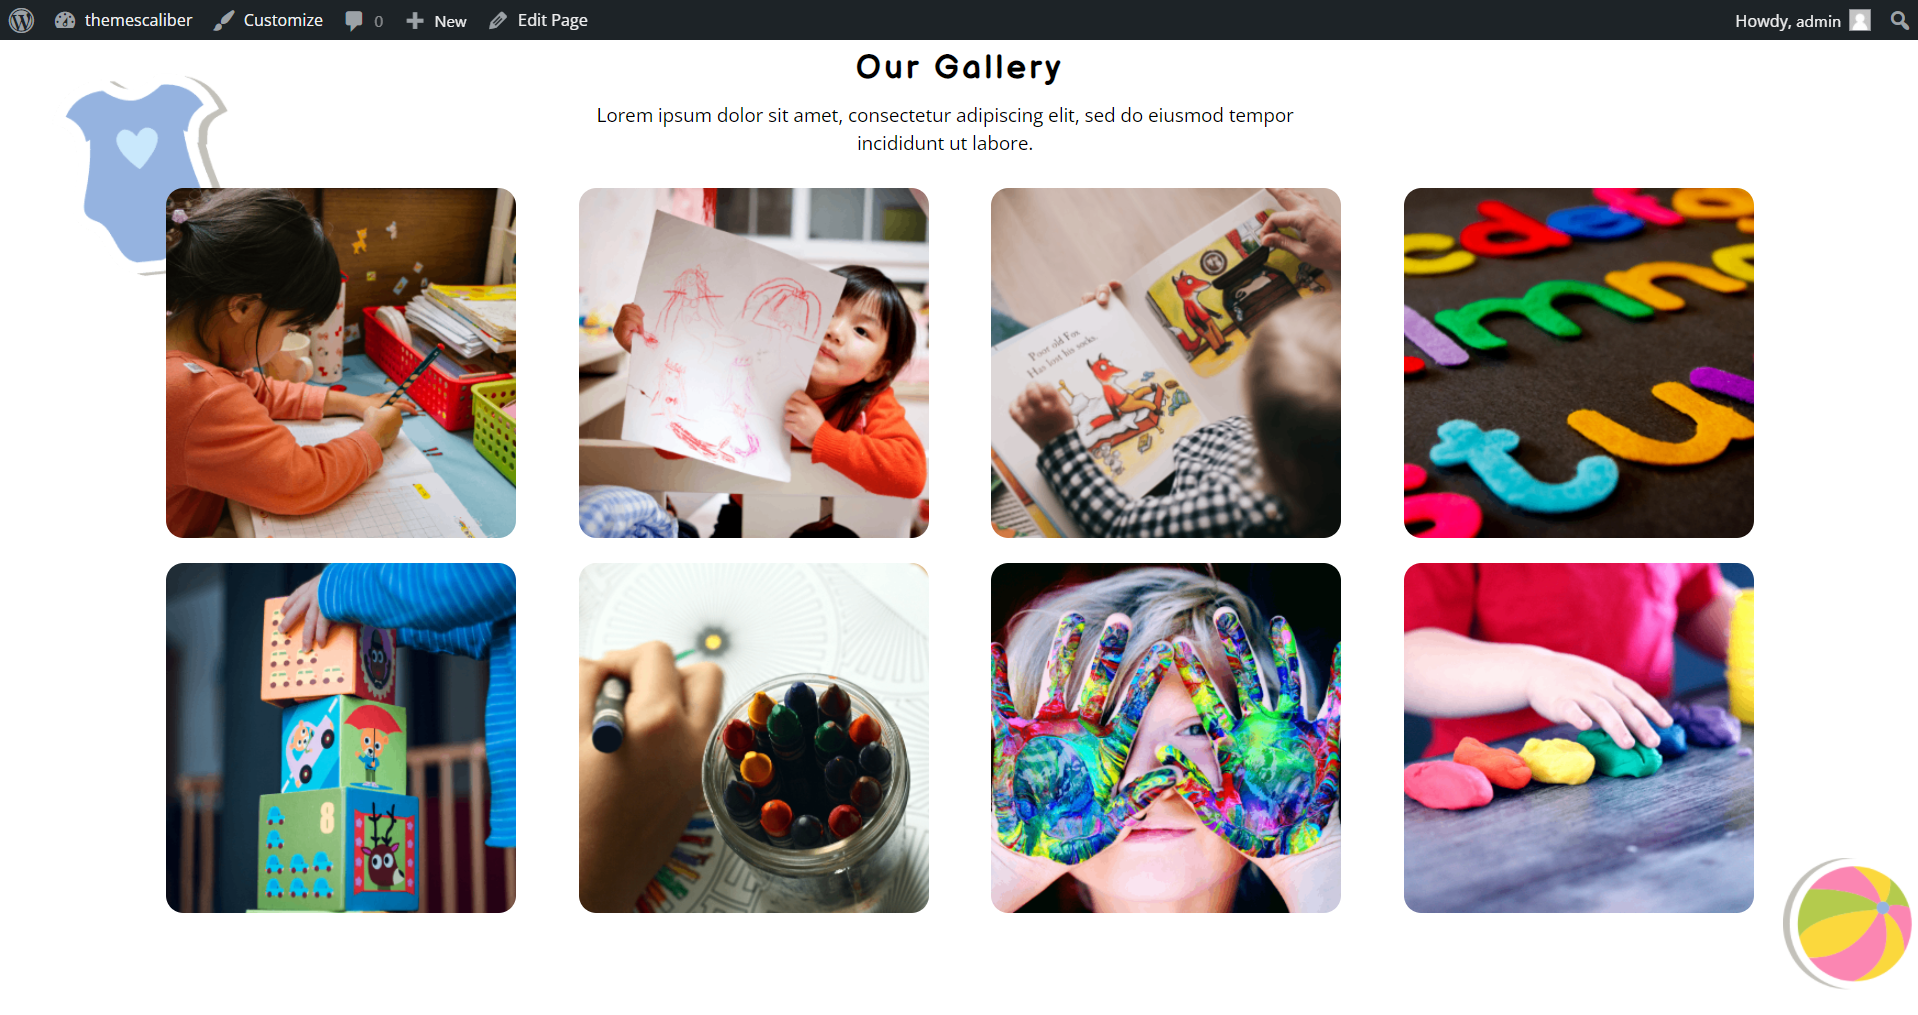Open the themescaliber dashboard icon
The width and height of the screenshot is (1918, 1015).
point(65,20)
